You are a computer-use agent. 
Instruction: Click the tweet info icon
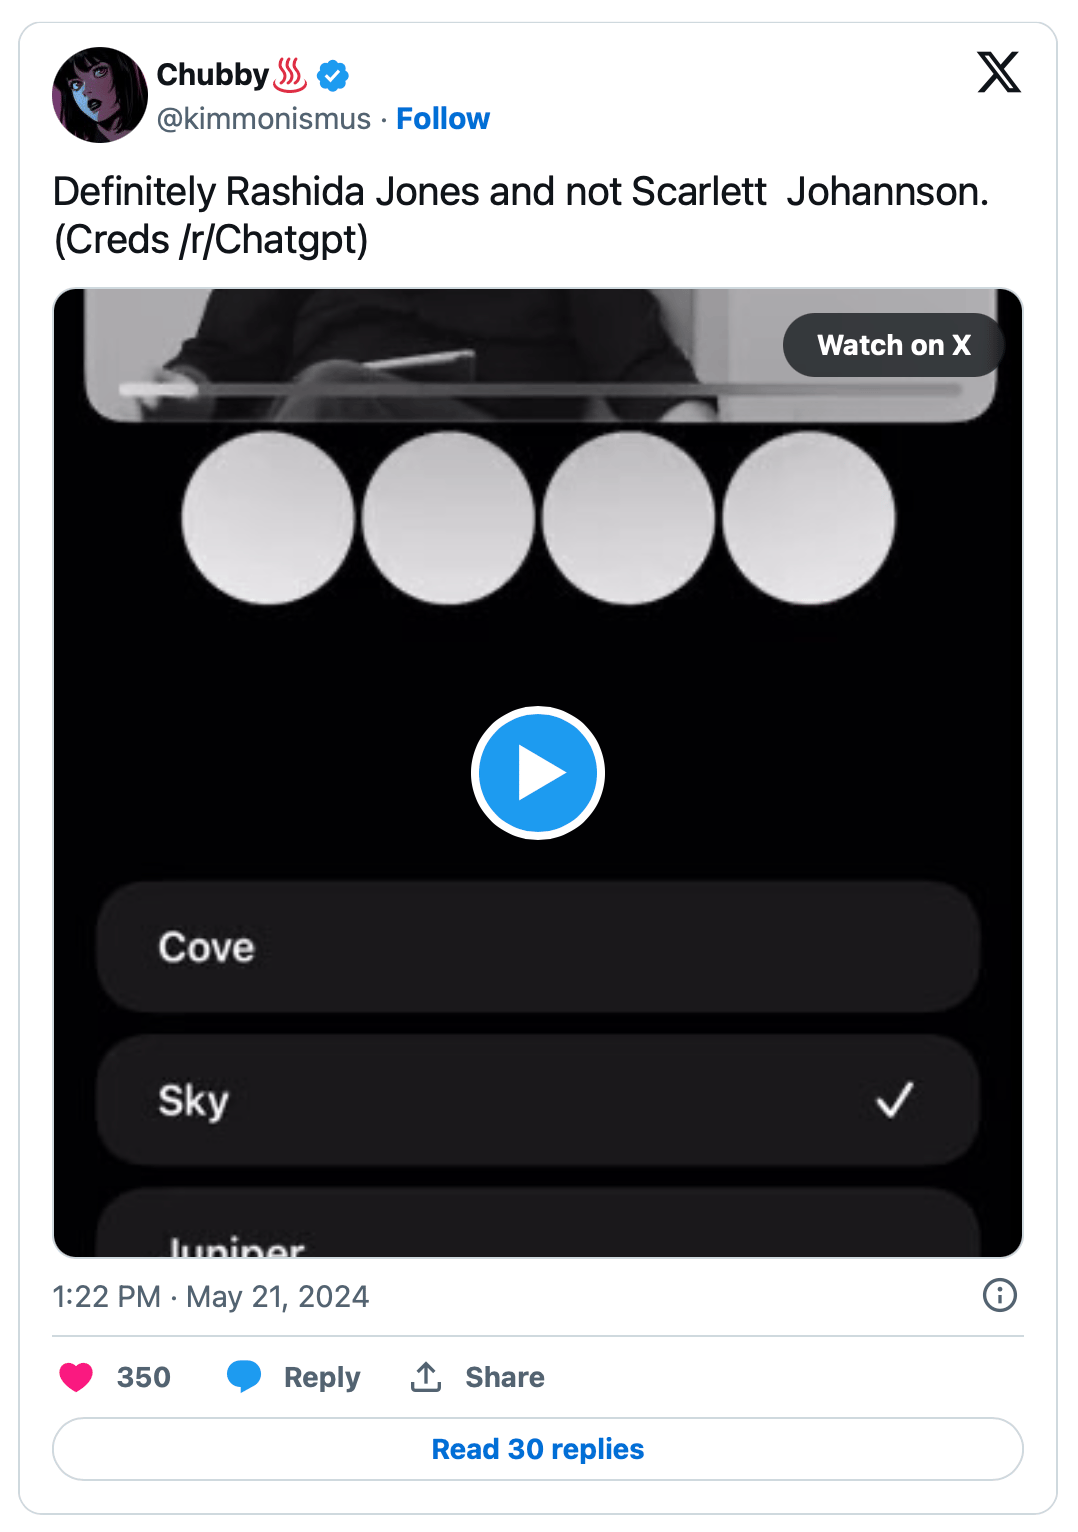pos(999,1295)
